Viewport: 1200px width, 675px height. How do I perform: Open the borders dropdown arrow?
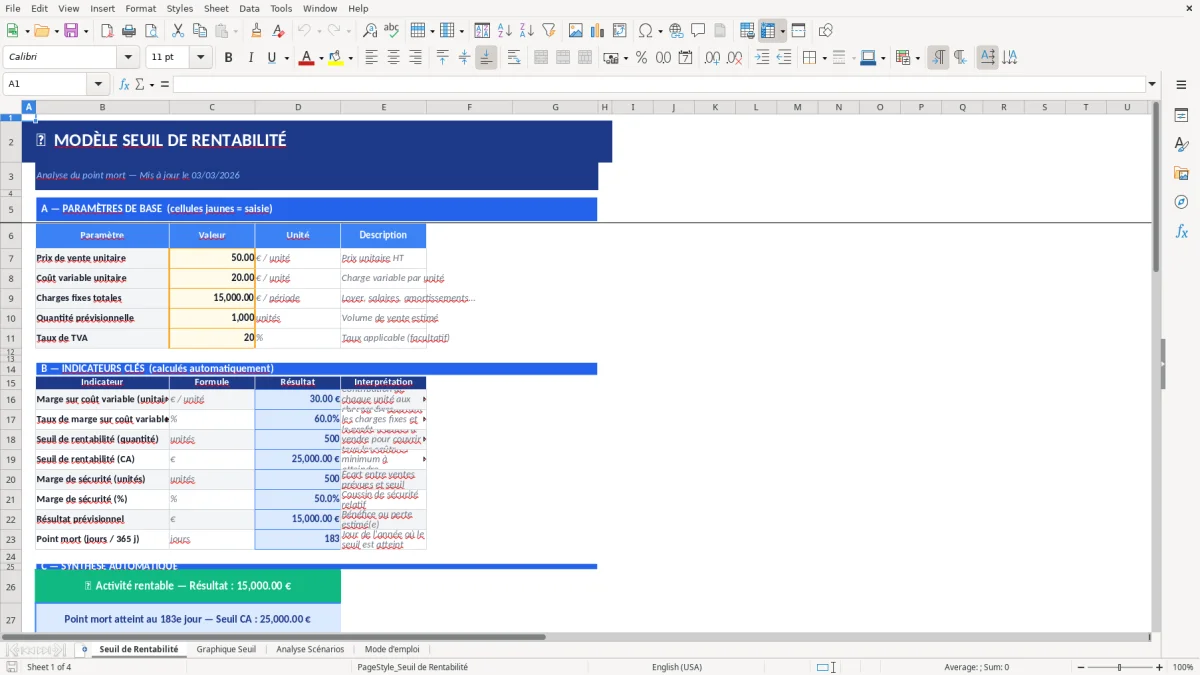pyautogui.click(x=824, y=58)
